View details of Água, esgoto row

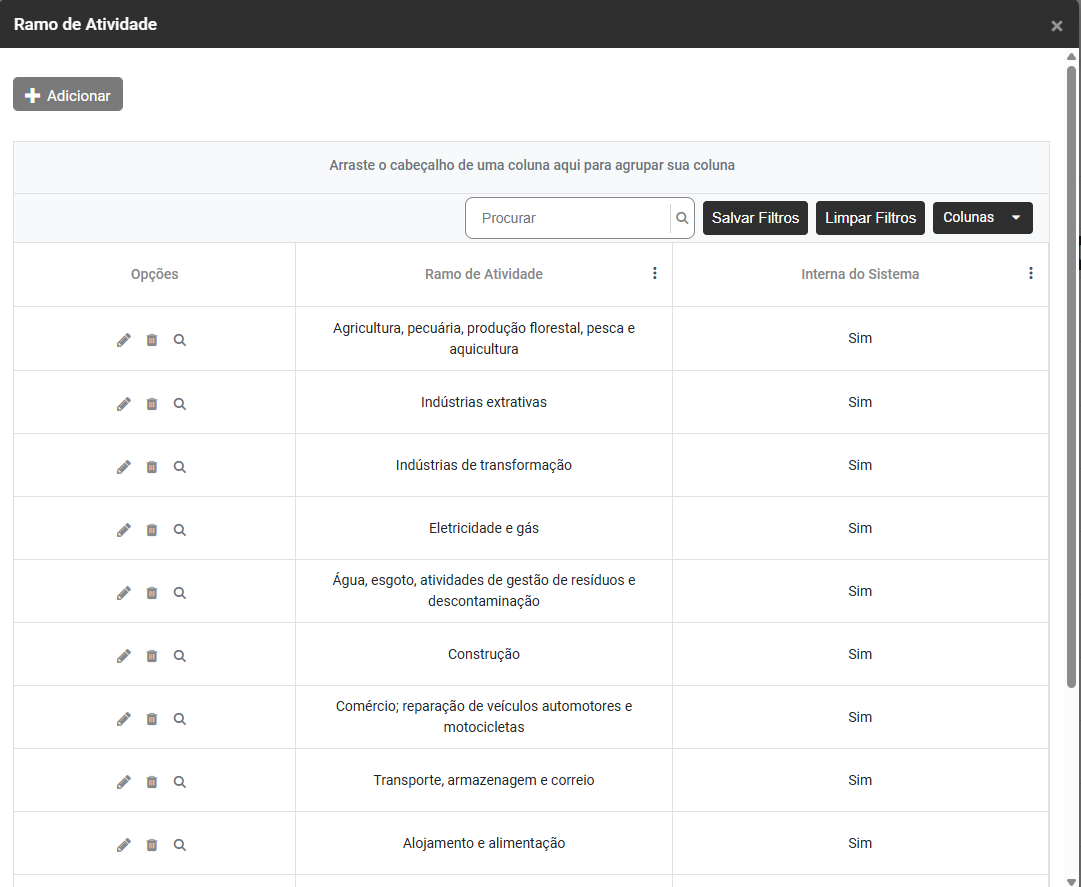(x=180, y=593)
